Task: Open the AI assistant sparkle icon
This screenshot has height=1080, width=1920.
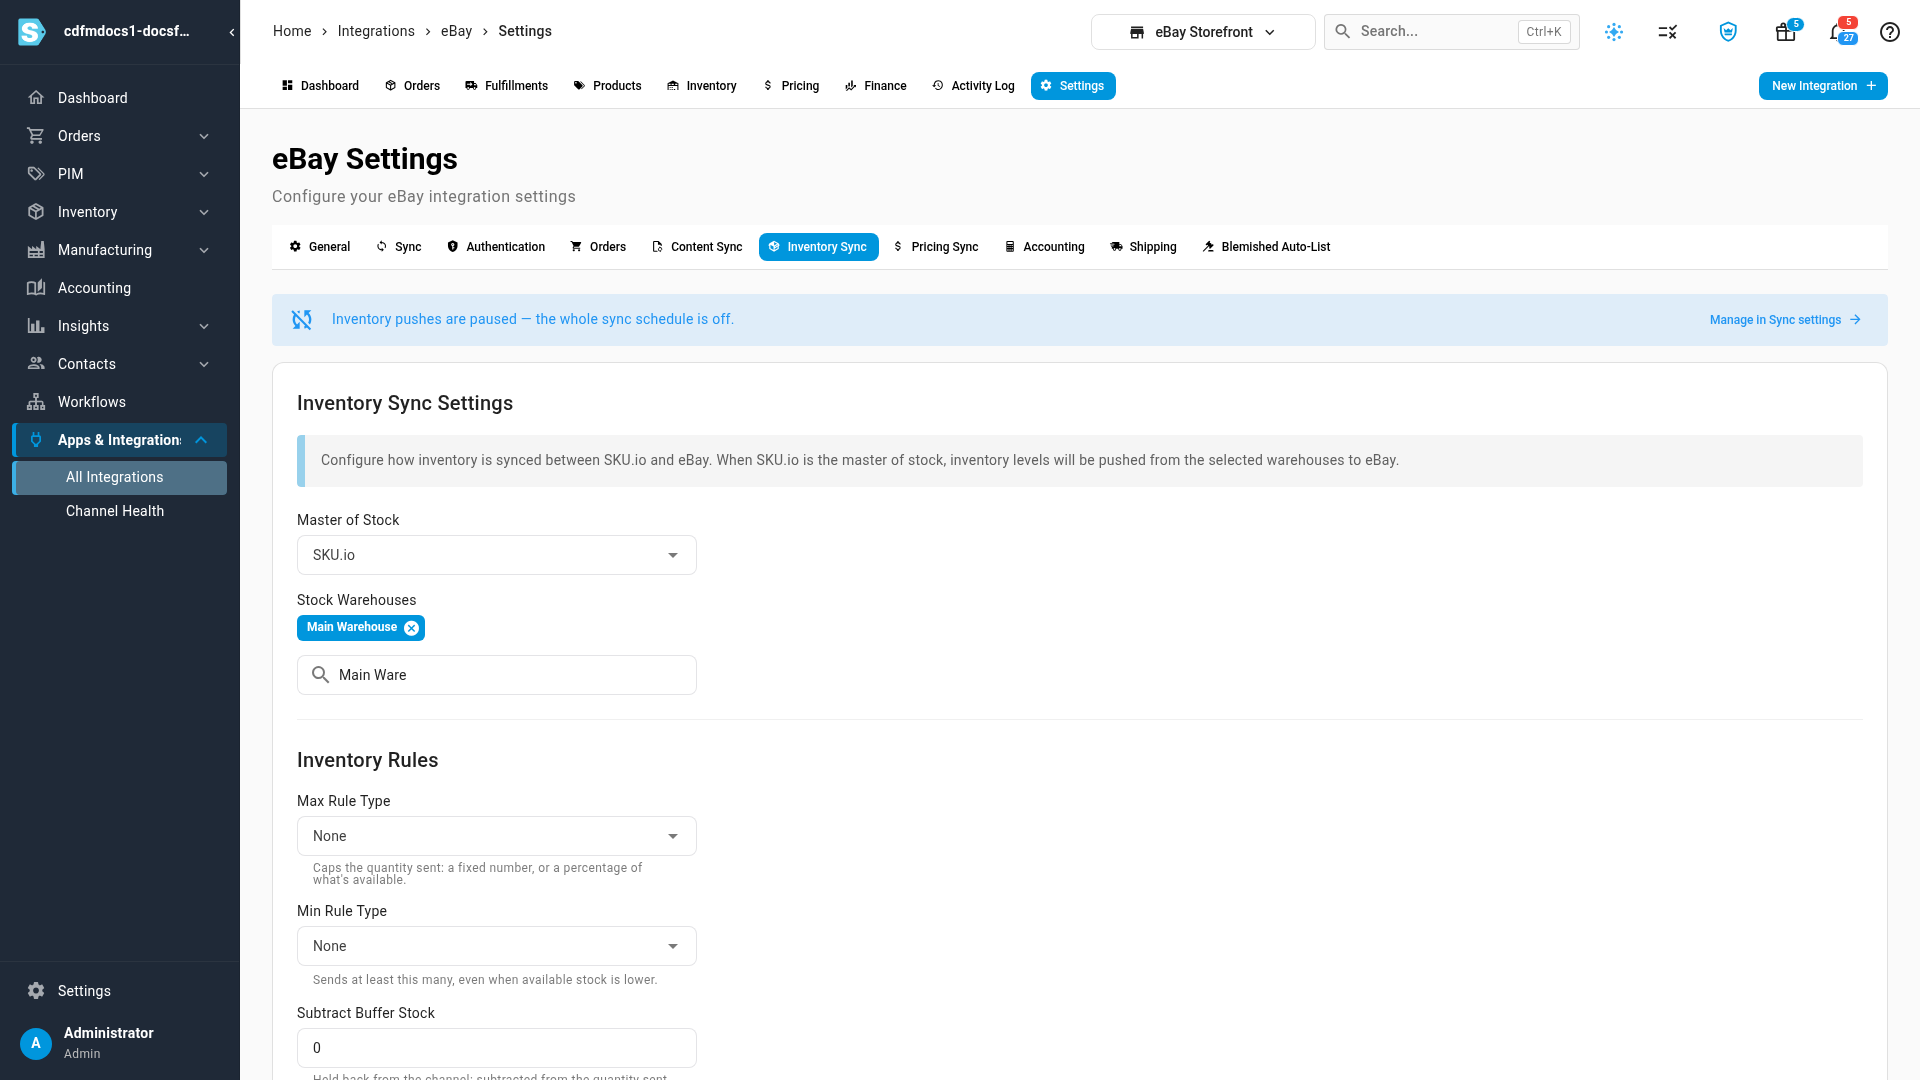Action: pyautogui.click(x=1614, y=32)
